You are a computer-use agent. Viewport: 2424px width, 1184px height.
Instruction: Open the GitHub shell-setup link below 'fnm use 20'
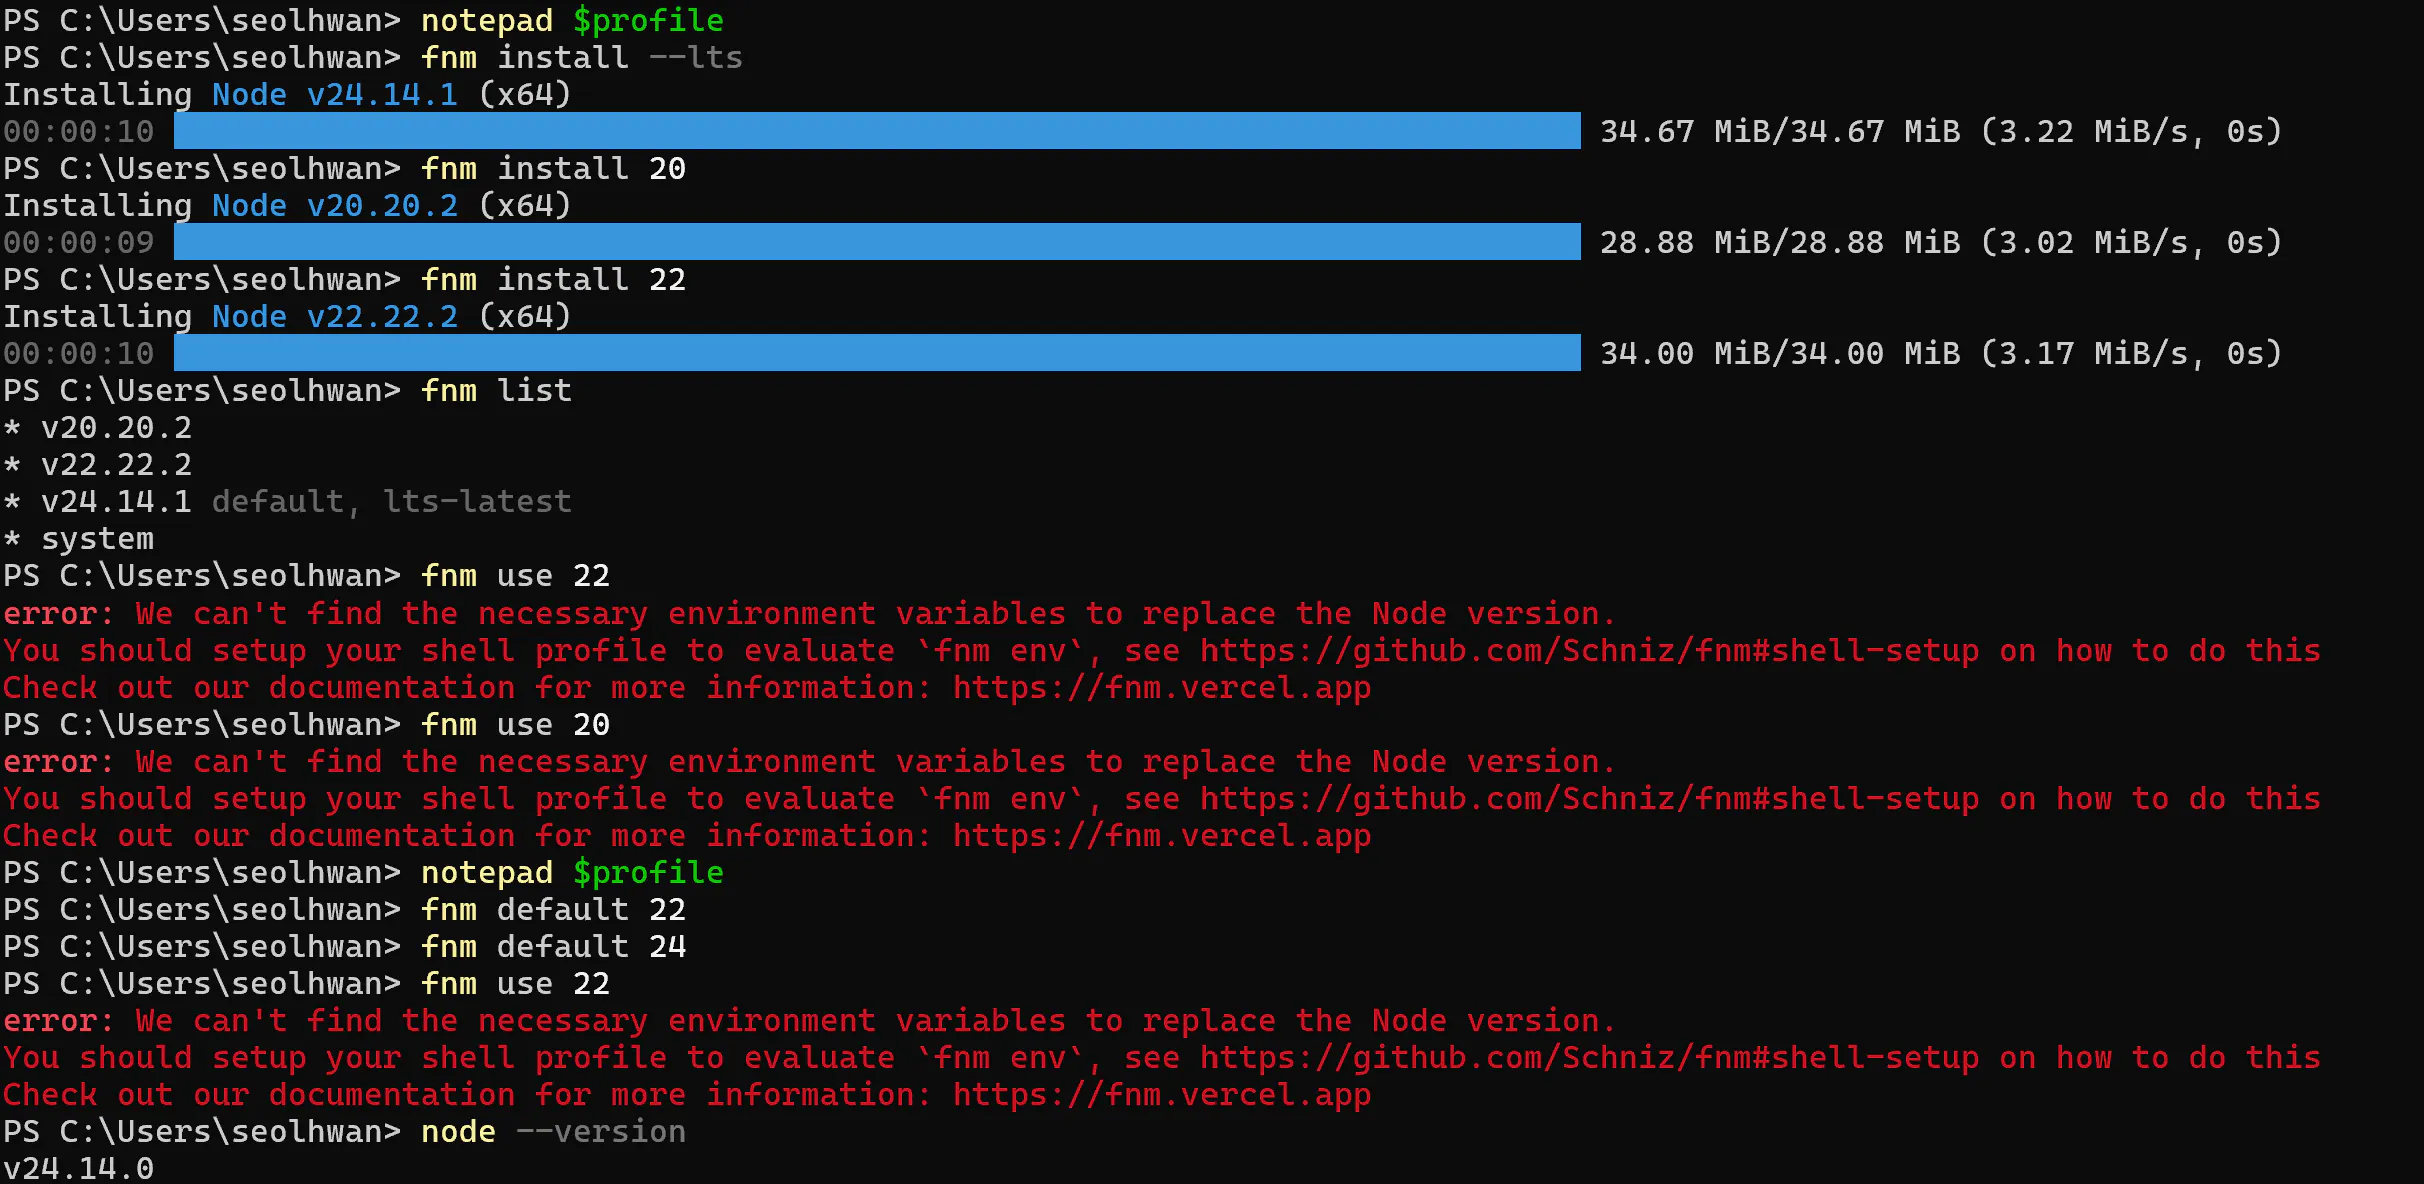point(1589,798)
